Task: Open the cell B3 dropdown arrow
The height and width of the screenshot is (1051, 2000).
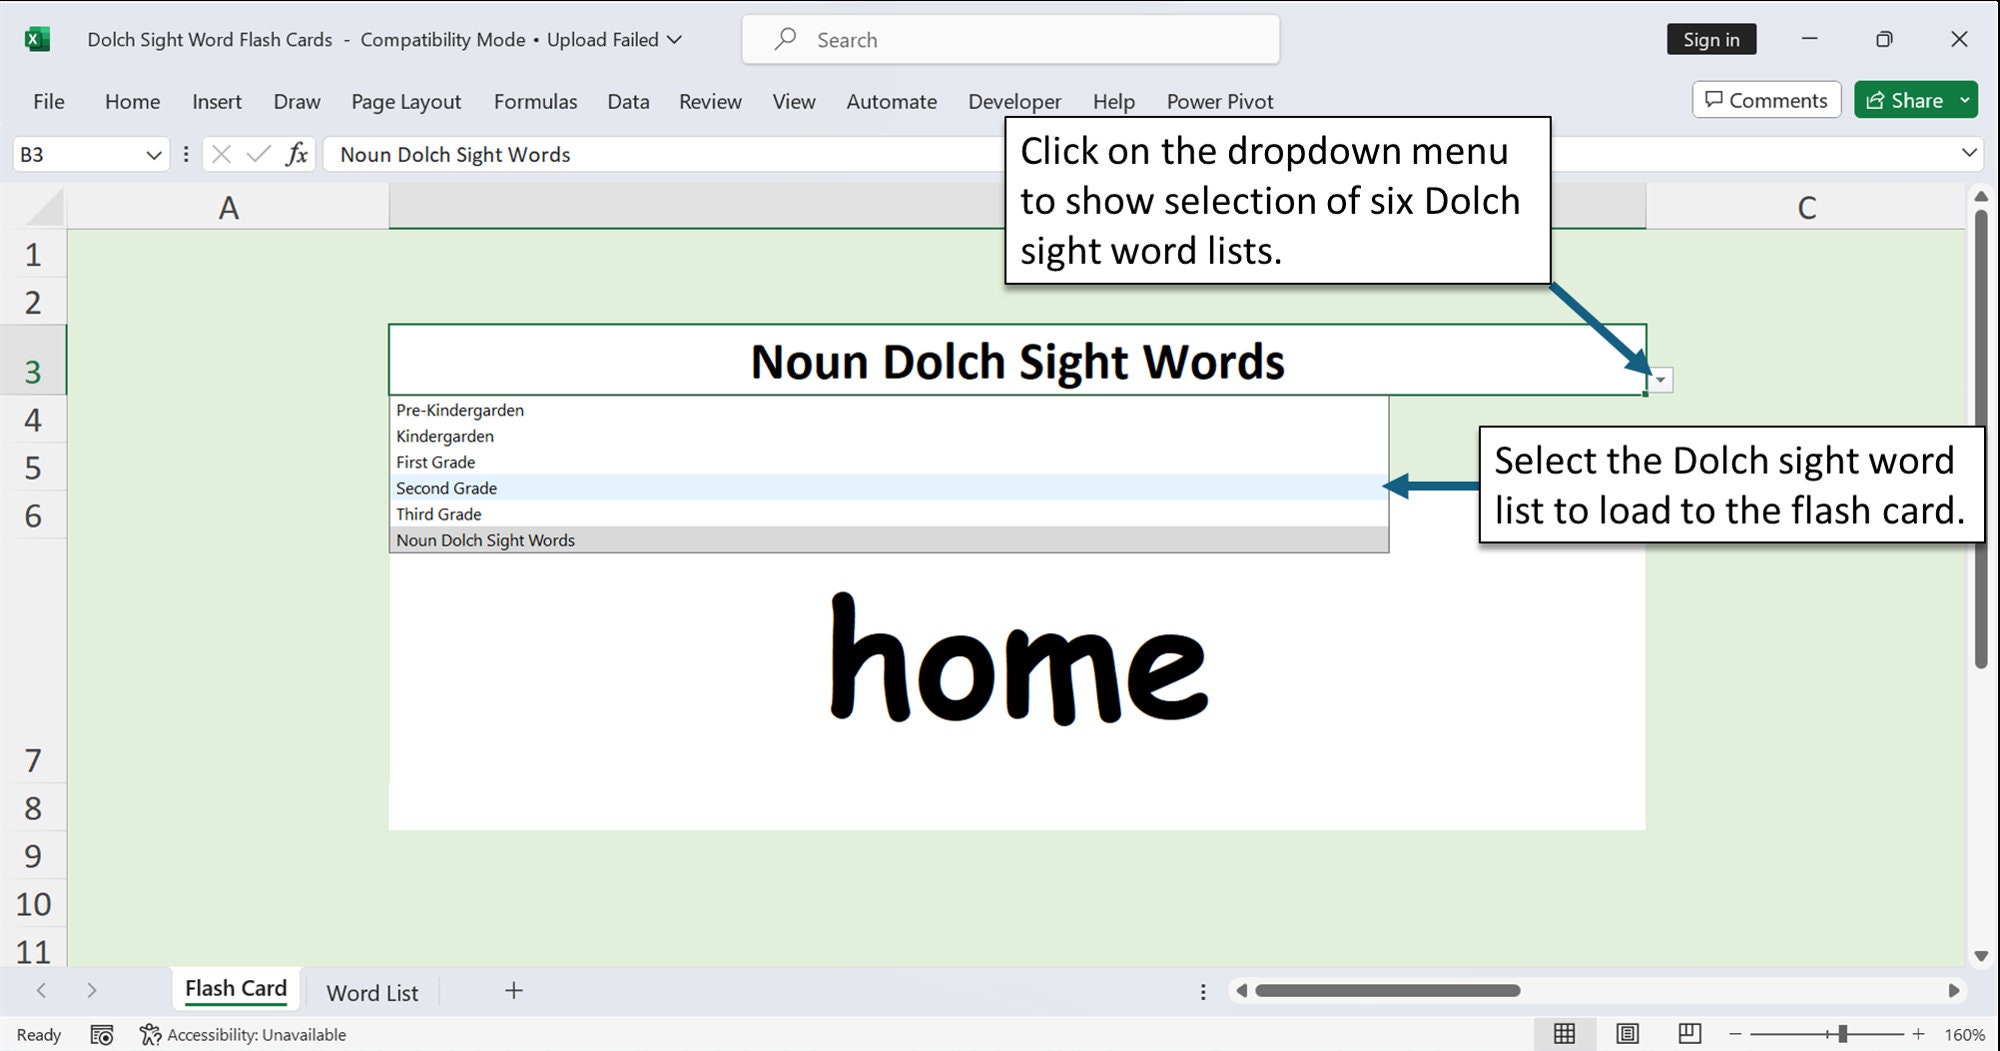Action: (x=1659, y=380)
